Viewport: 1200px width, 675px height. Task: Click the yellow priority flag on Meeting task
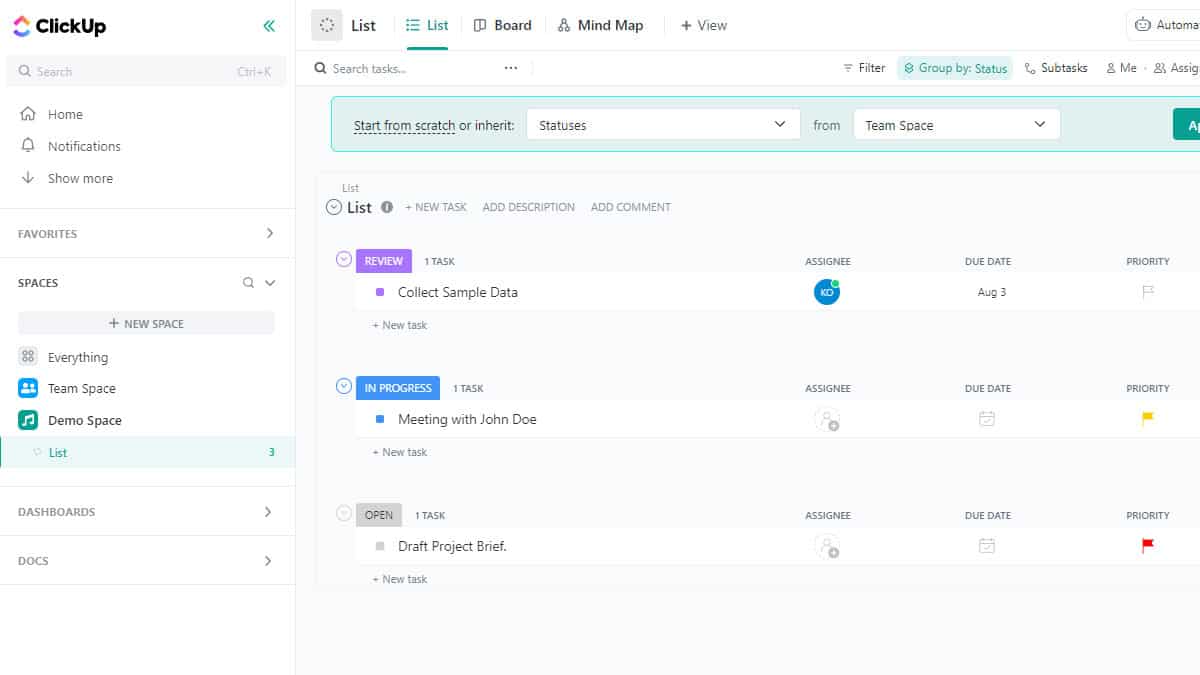[1146, 418]
